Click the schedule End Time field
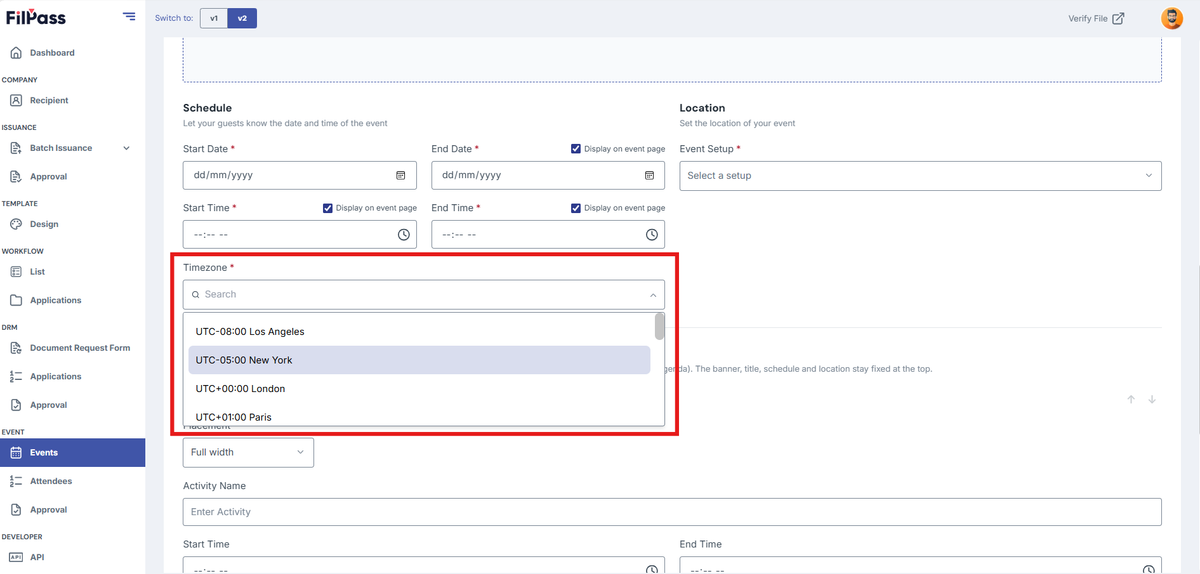The width and height of the screenshot is (1200, 574). (x=548, y=234)
